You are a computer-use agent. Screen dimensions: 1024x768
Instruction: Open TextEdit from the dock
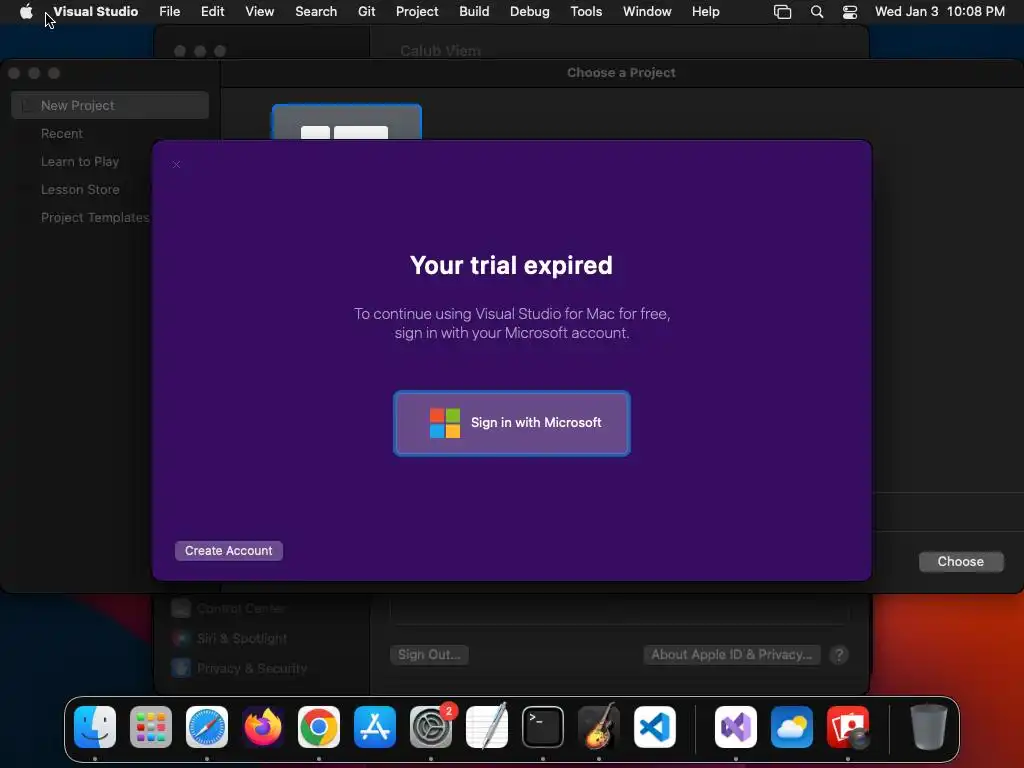tap(487, 727)
